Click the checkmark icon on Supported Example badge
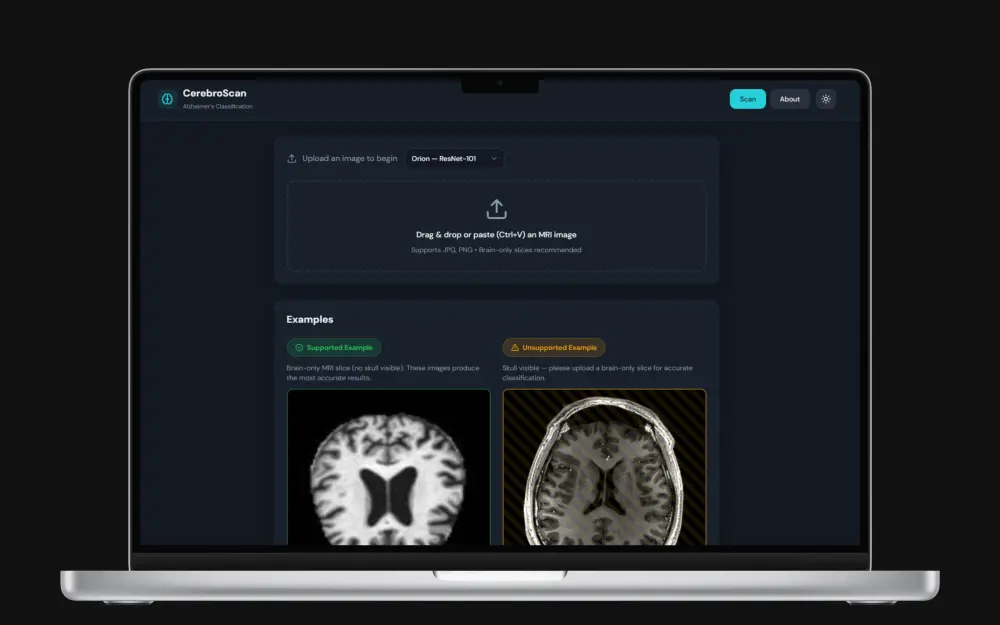1000x625 pixels. [x=297, y=347]
